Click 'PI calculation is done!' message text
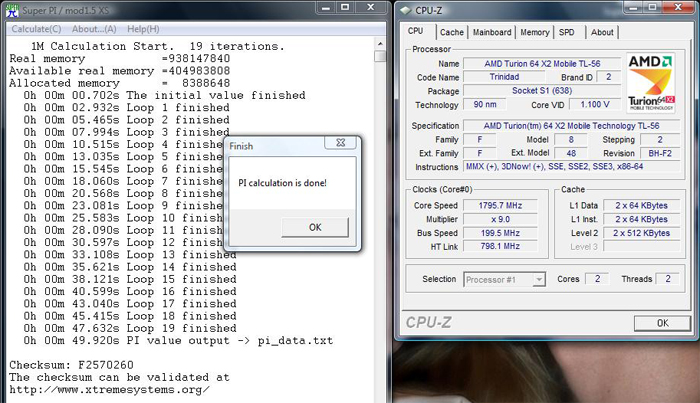The image size is (700, 403). coord(282,183)
